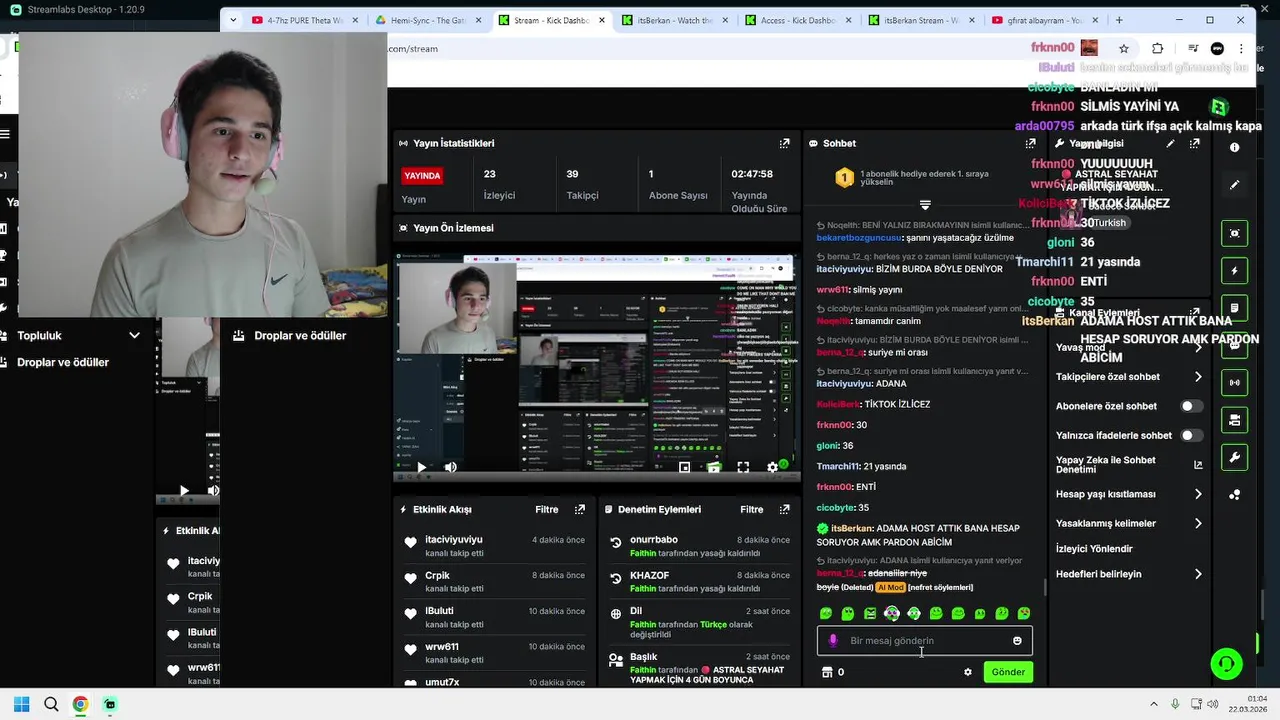1280x720 pixels.
Task: Pop out the Yayın İstatistikleri panel
Action: point(785,143)
